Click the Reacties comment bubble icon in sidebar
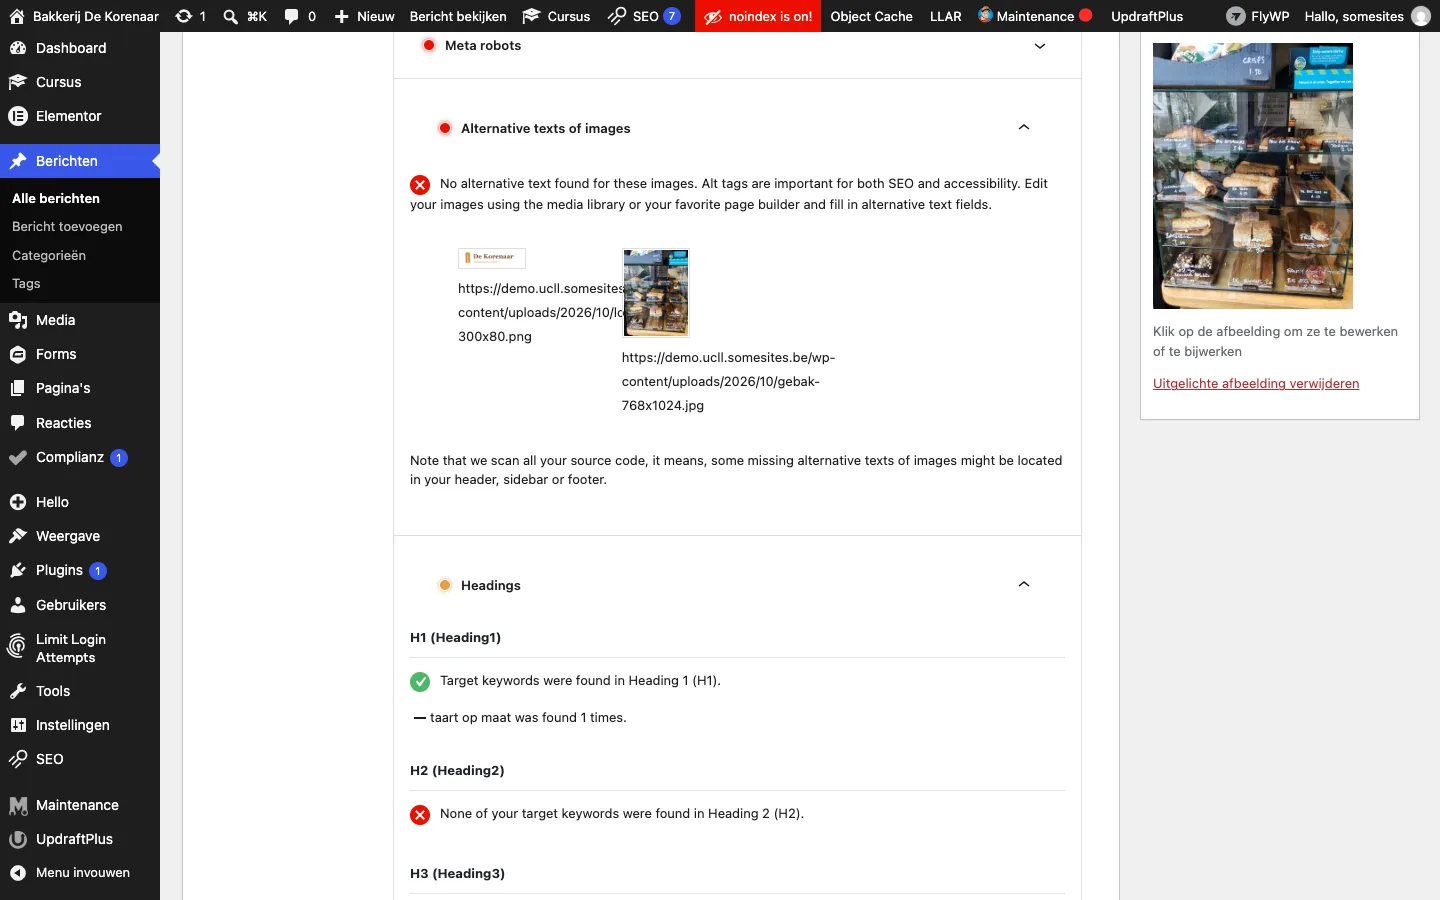This screenshot has height=900, width=1440. 18,423
